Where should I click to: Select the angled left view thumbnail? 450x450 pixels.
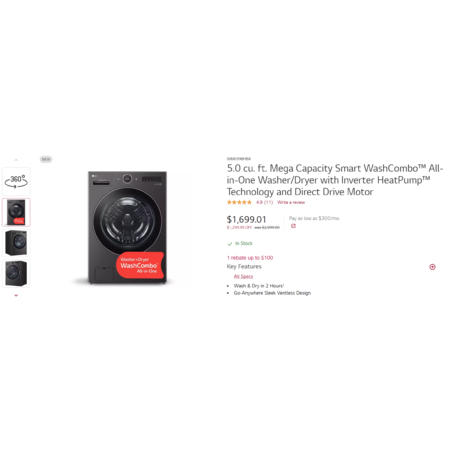pos(16,243)
